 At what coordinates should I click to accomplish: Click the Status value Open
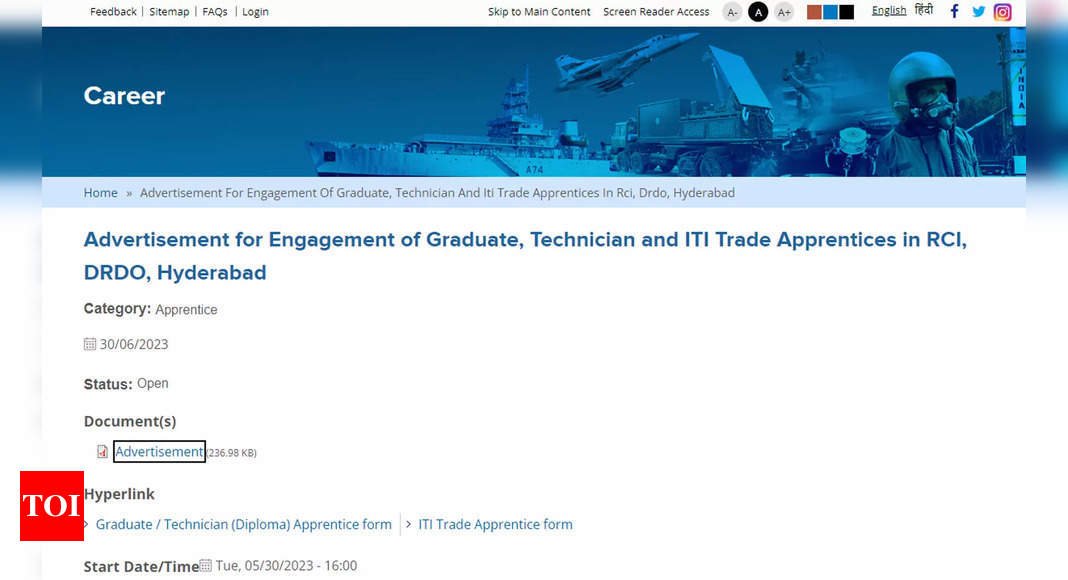pyautogui.click(x=153, y=383)
